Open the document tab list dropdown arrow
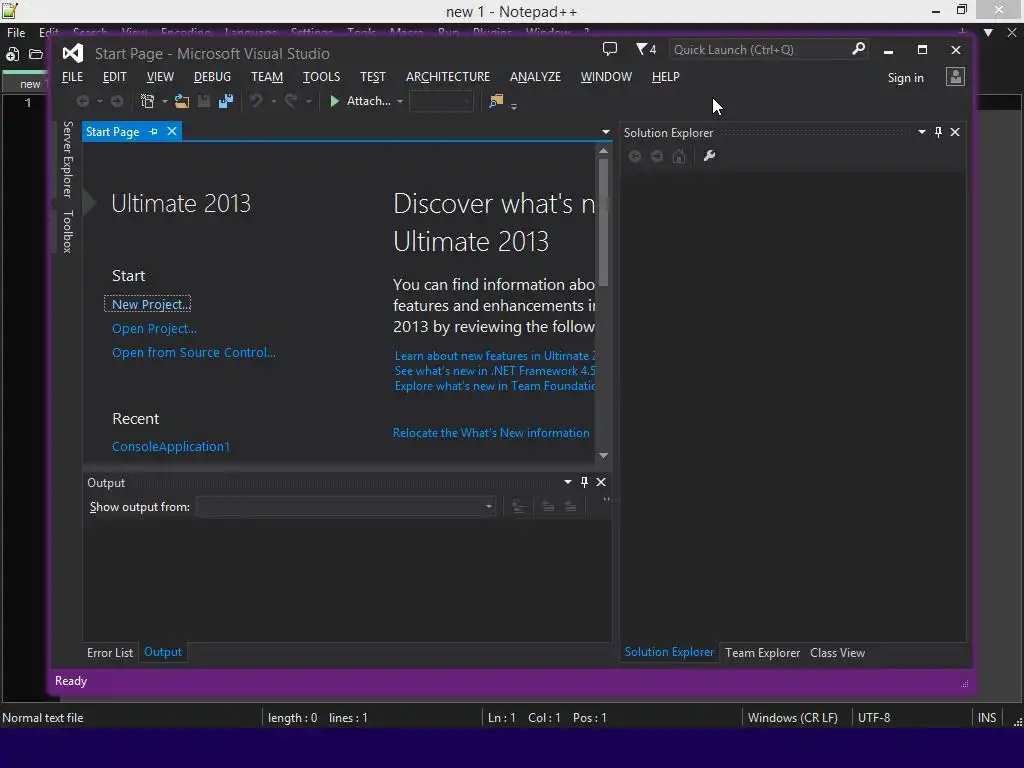 point(606,132)
